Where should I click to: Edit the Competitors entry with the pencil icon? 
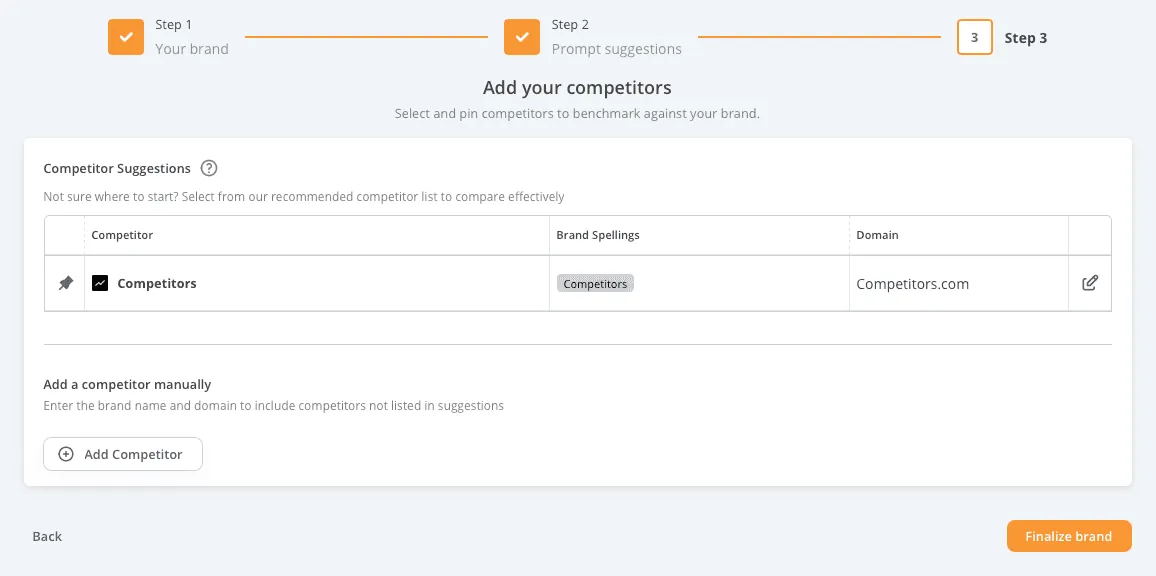pos(1090,283)
